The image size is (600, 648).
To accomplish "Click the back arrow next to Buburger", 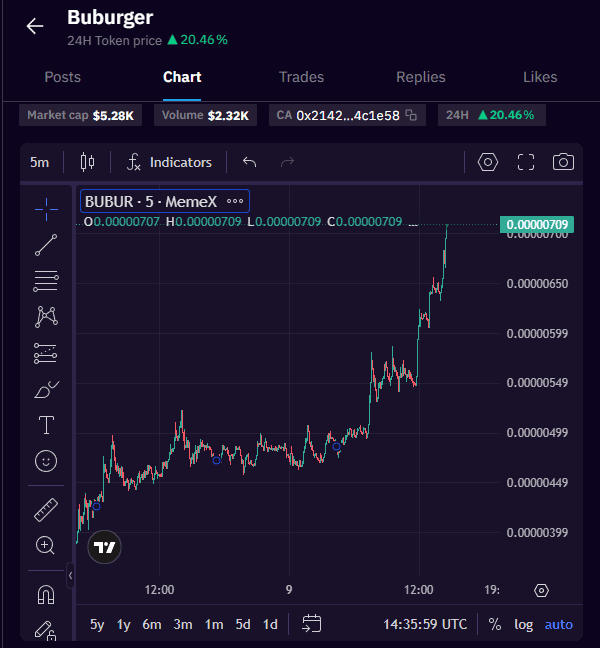I will 35,26.
